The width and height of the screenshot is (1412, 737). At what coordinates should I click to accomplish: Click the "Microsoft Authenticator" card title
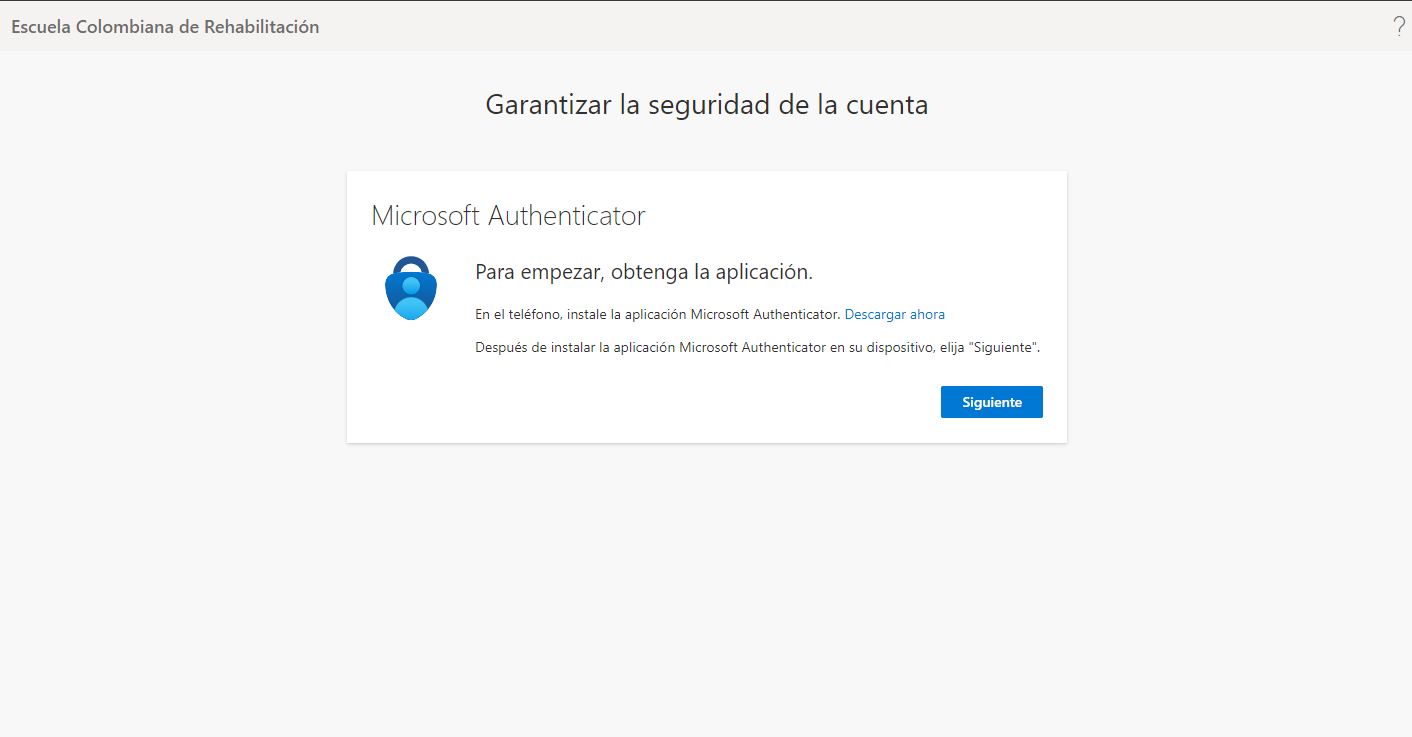tap(508, 215)
